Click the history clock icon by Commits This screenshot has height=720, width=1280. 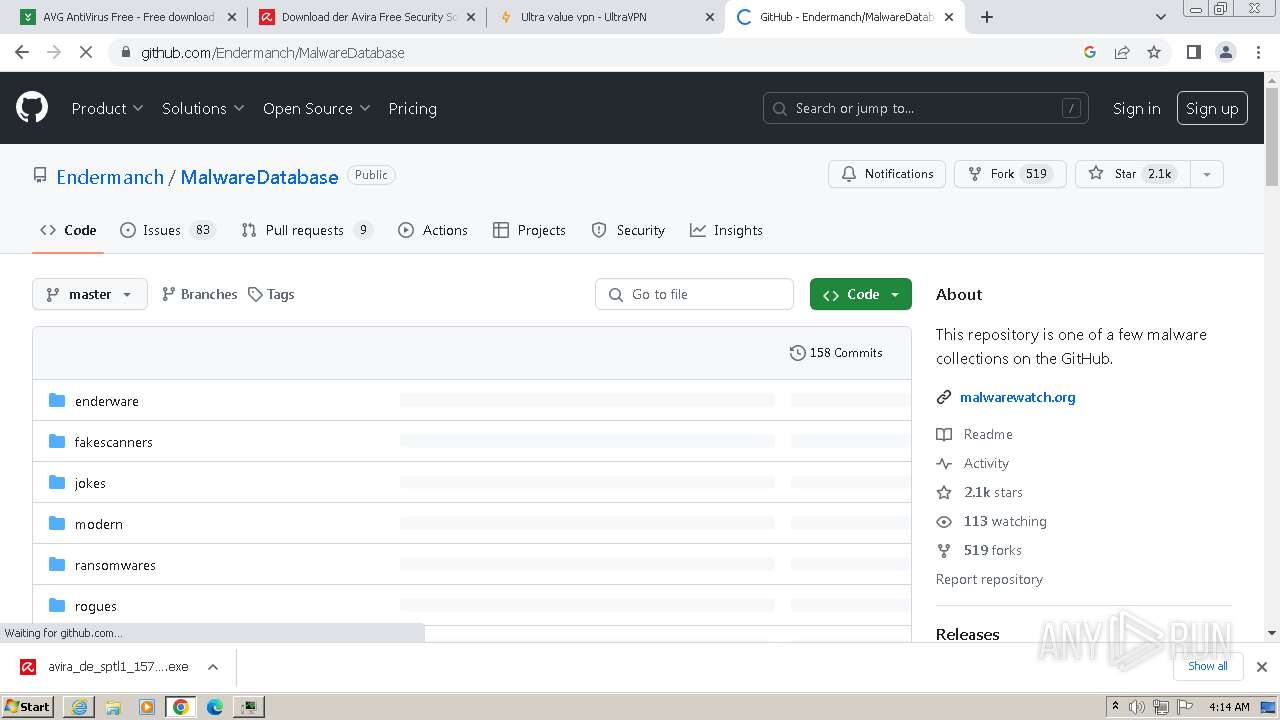coord(798,353)
